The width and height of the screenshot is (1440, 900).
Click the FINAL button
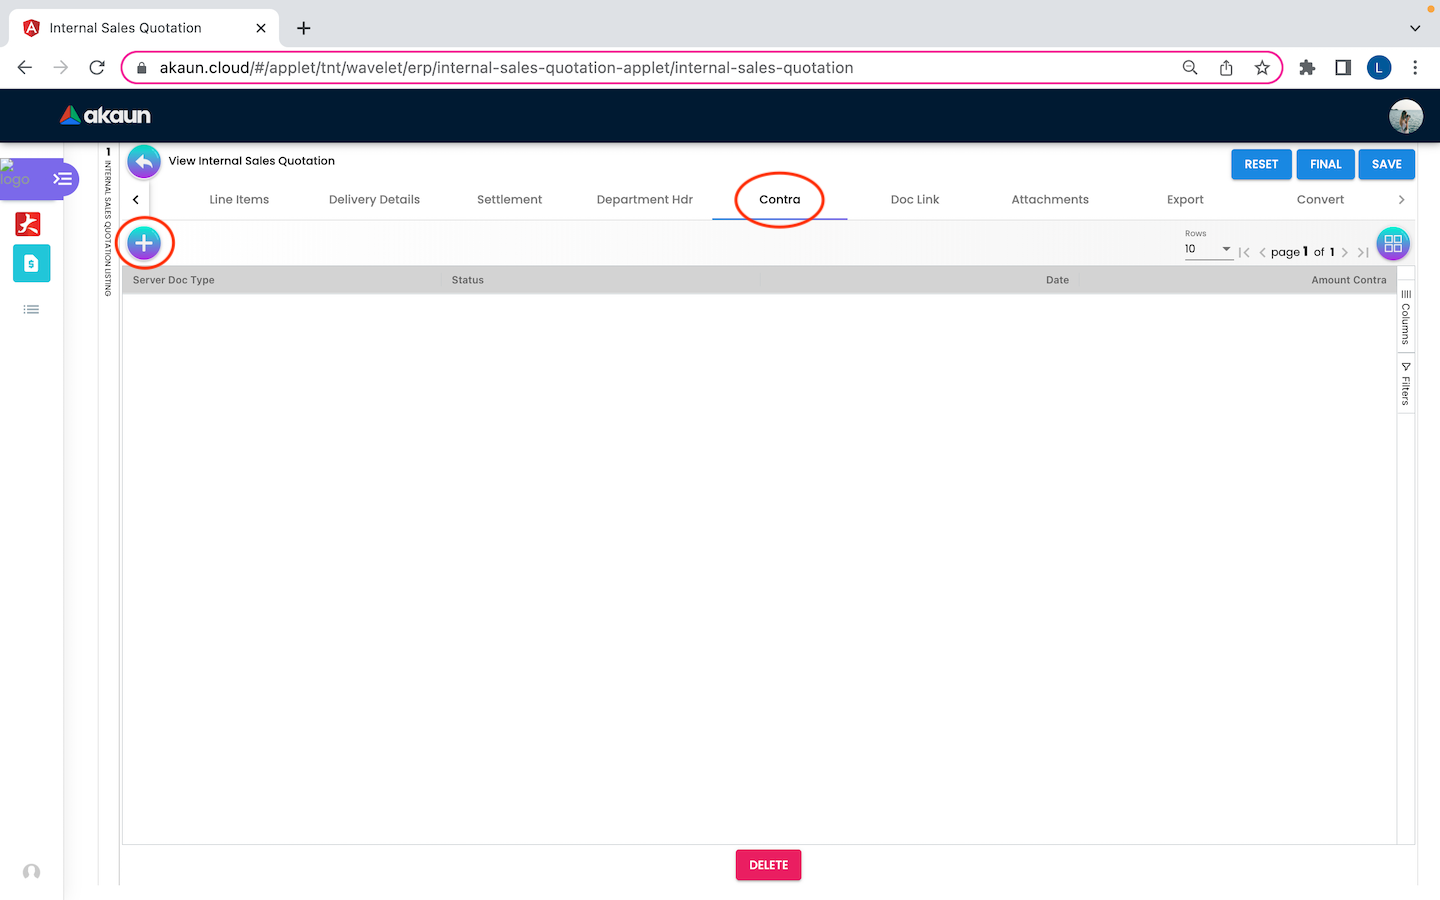[x=1326, y=164]
